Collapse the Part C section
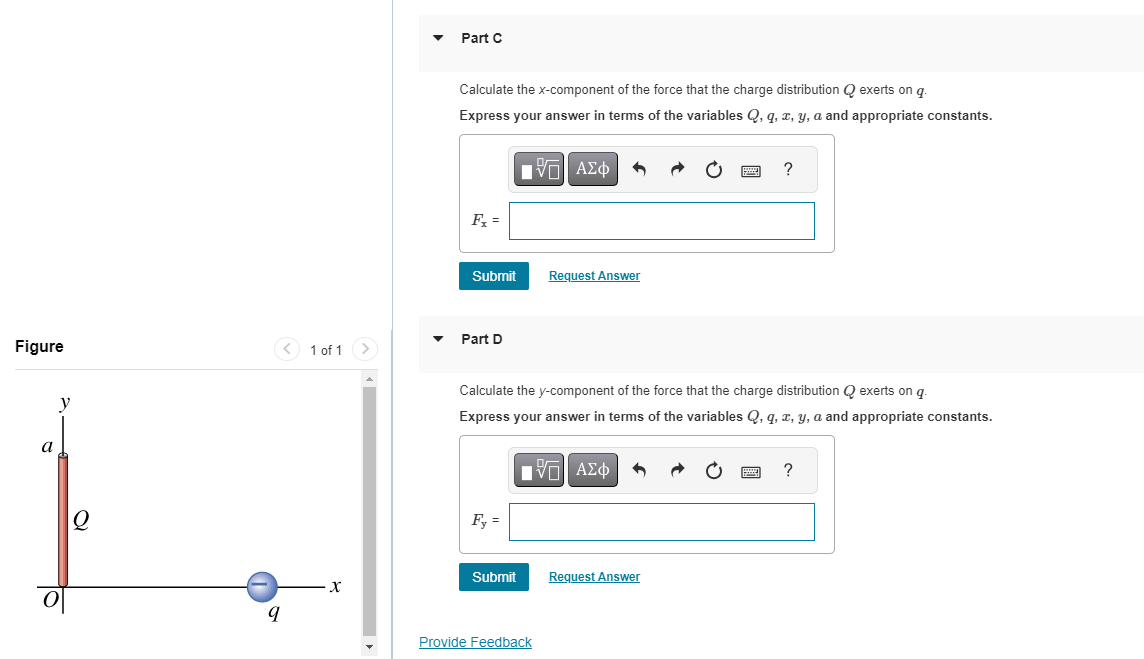This screenshot has height=659, width=1144. click(x=437, y=37)
